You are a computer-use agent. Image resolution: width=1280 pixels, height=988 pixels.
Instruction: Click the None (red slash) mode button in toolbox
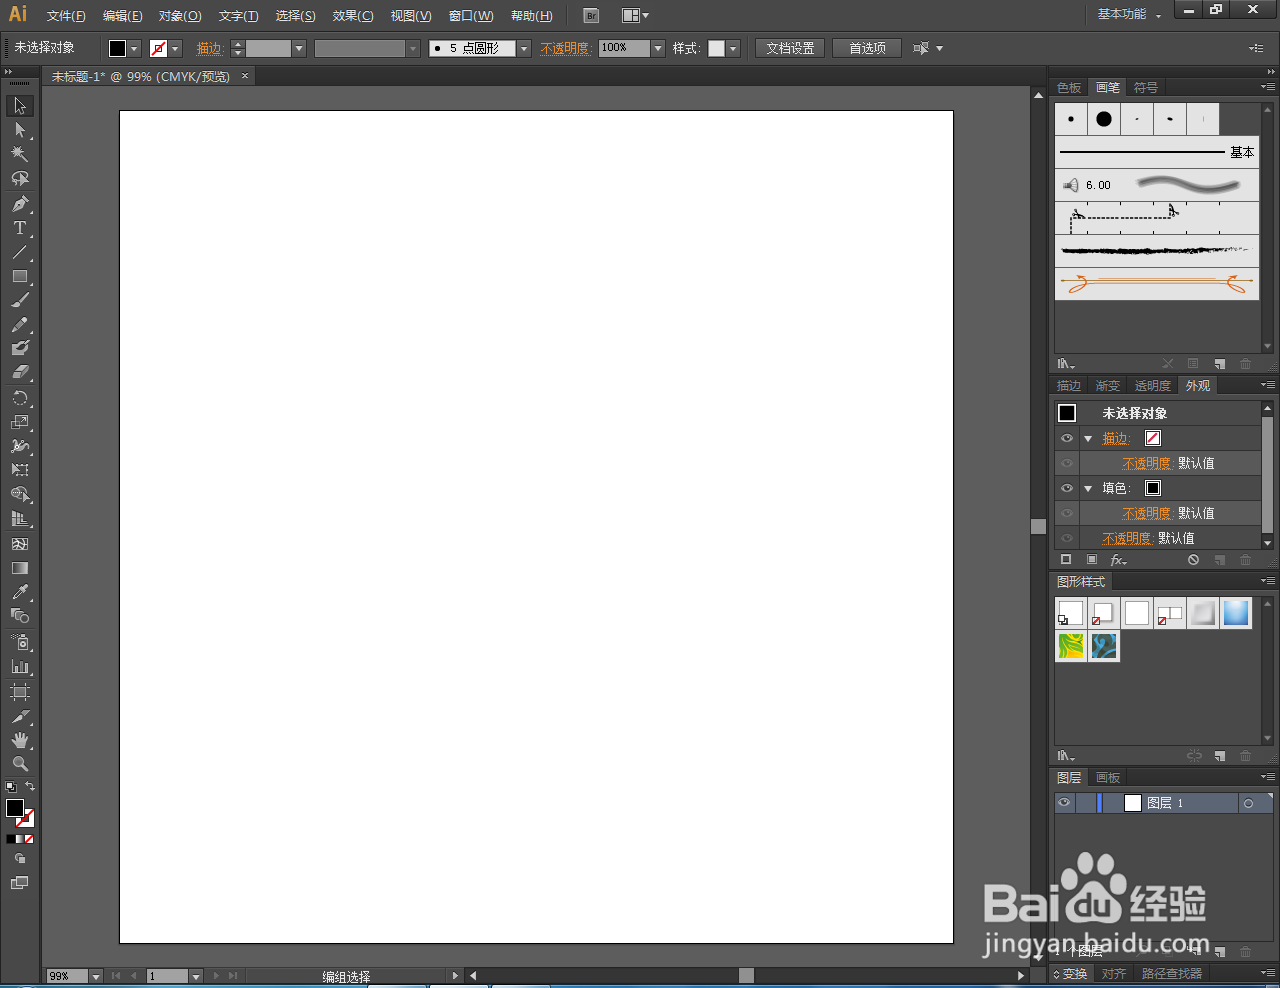click(29, 839)
